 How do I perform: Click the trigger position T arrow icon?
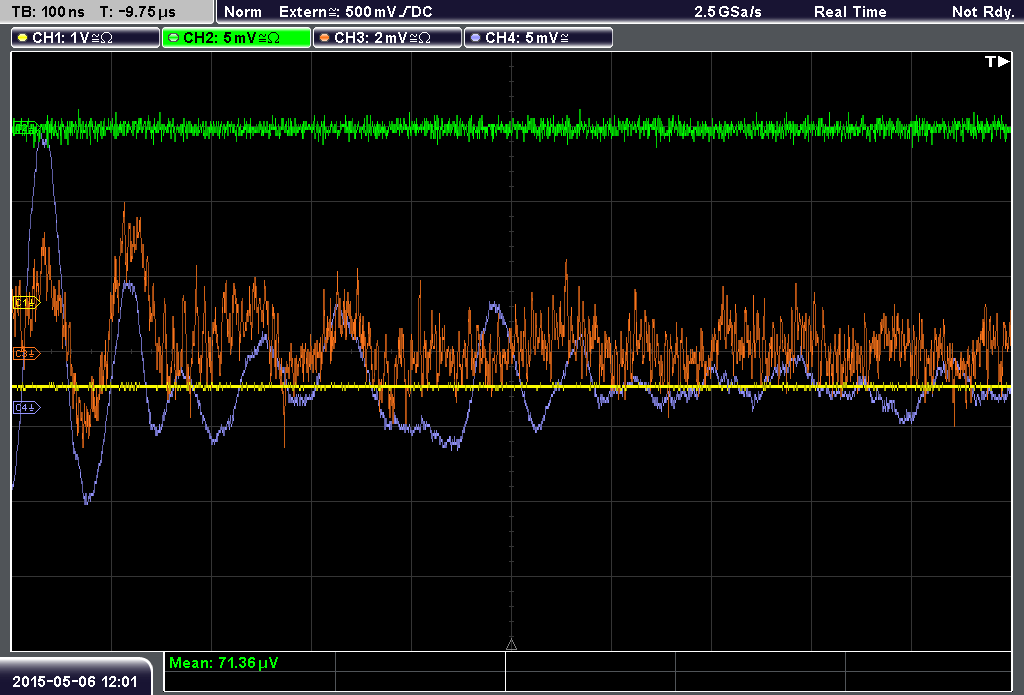pyautogui.click(x=997, y=61)
